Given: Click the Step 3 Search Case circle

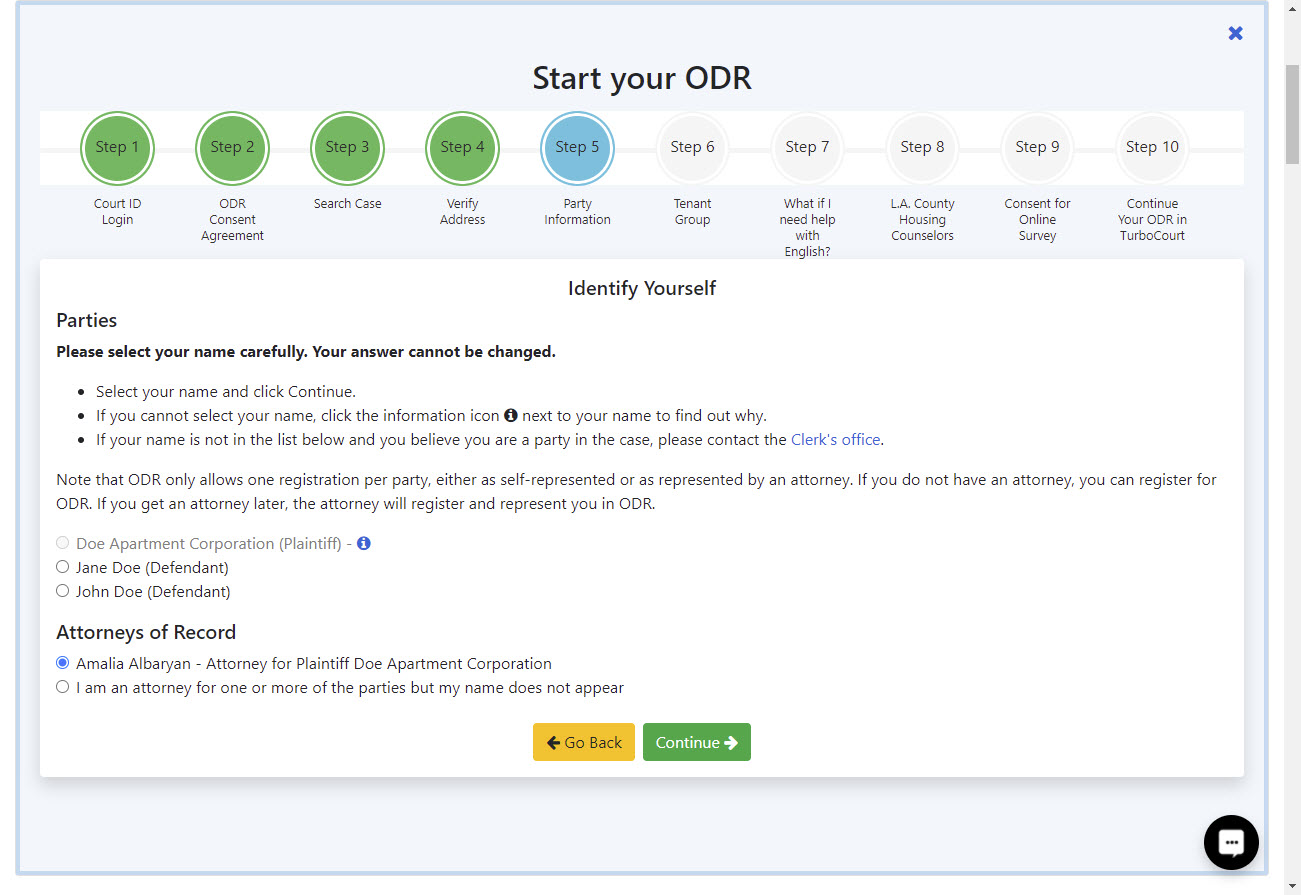Looking at the screenshot, I should click(x=347, y=147).
